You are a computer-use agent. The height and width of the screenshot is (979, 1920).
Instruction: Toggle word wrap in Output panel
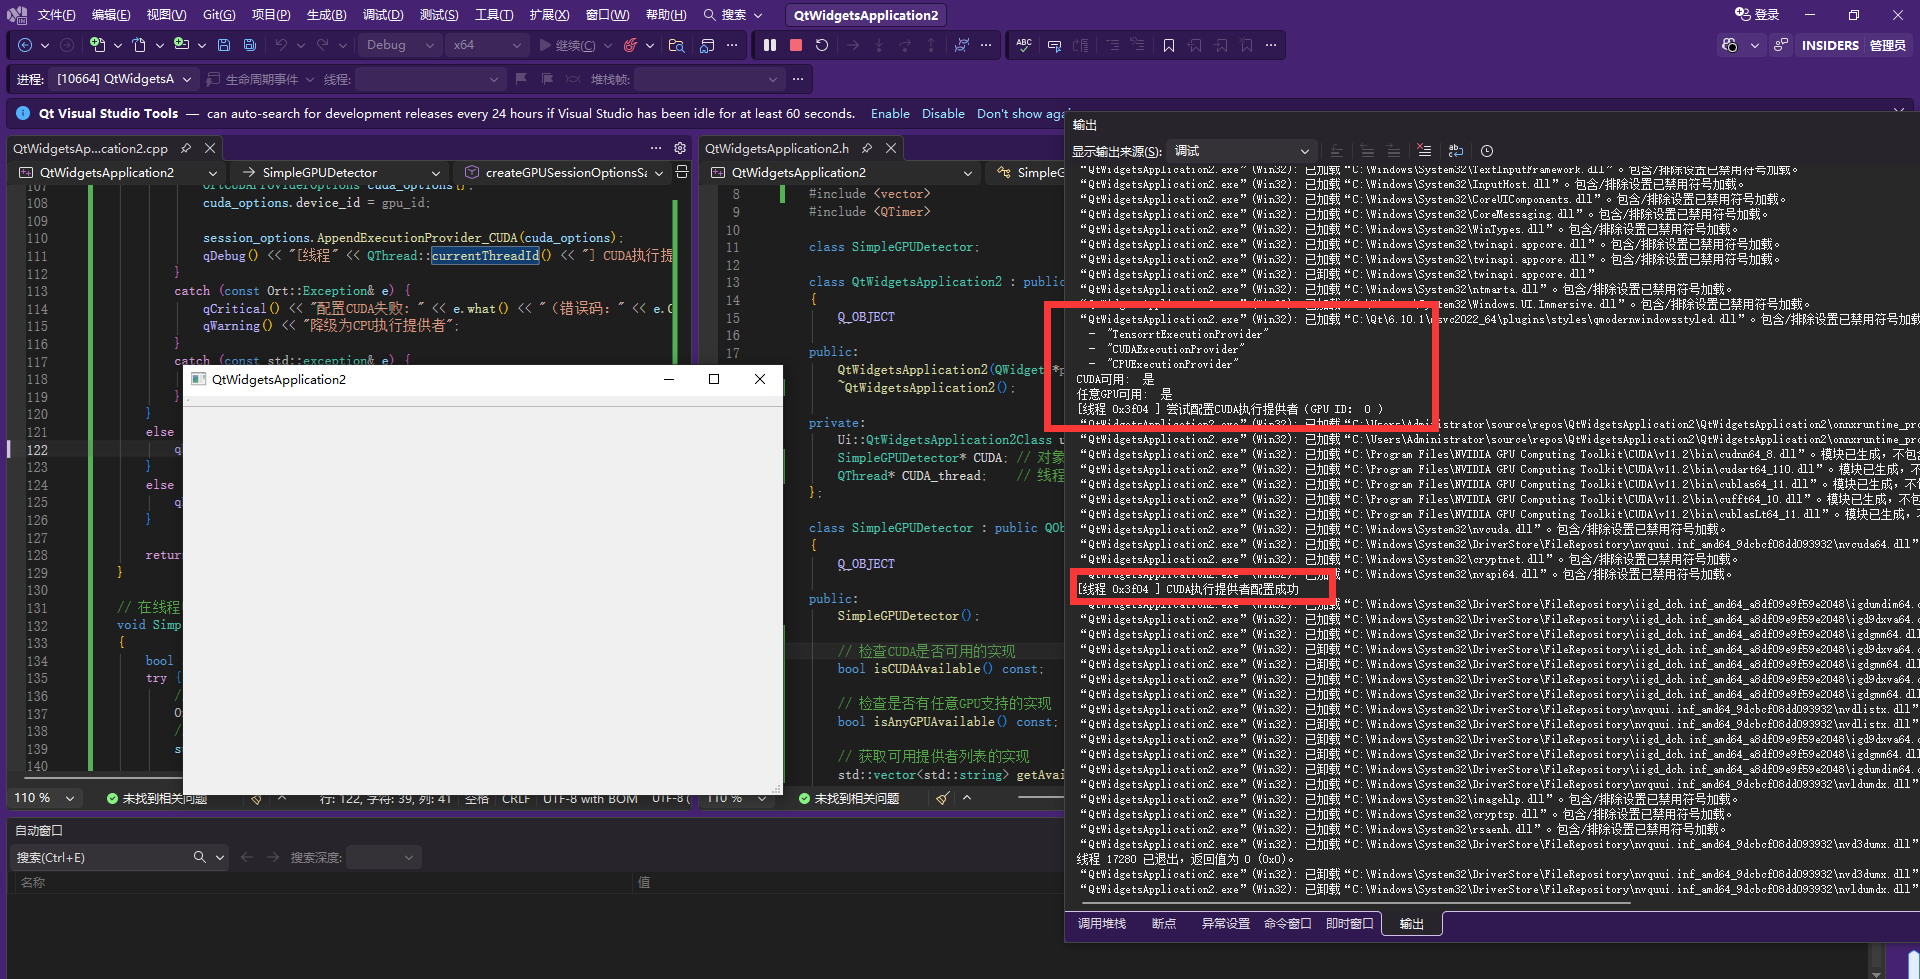pyautogui.click(x=1456, y=151)
